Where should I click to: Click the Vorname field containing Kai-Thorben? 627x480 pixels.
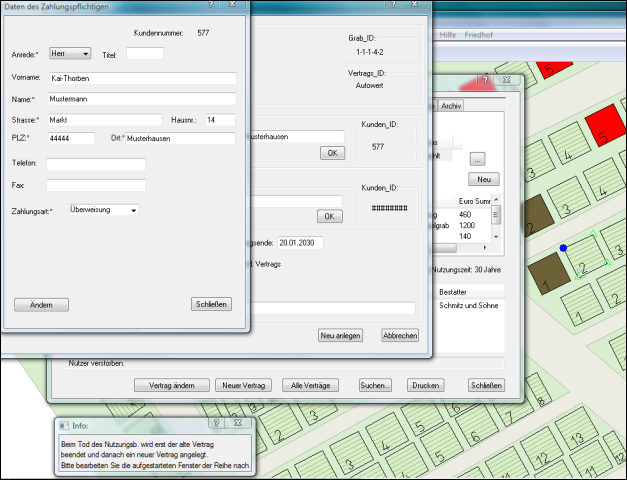(143, 78)
